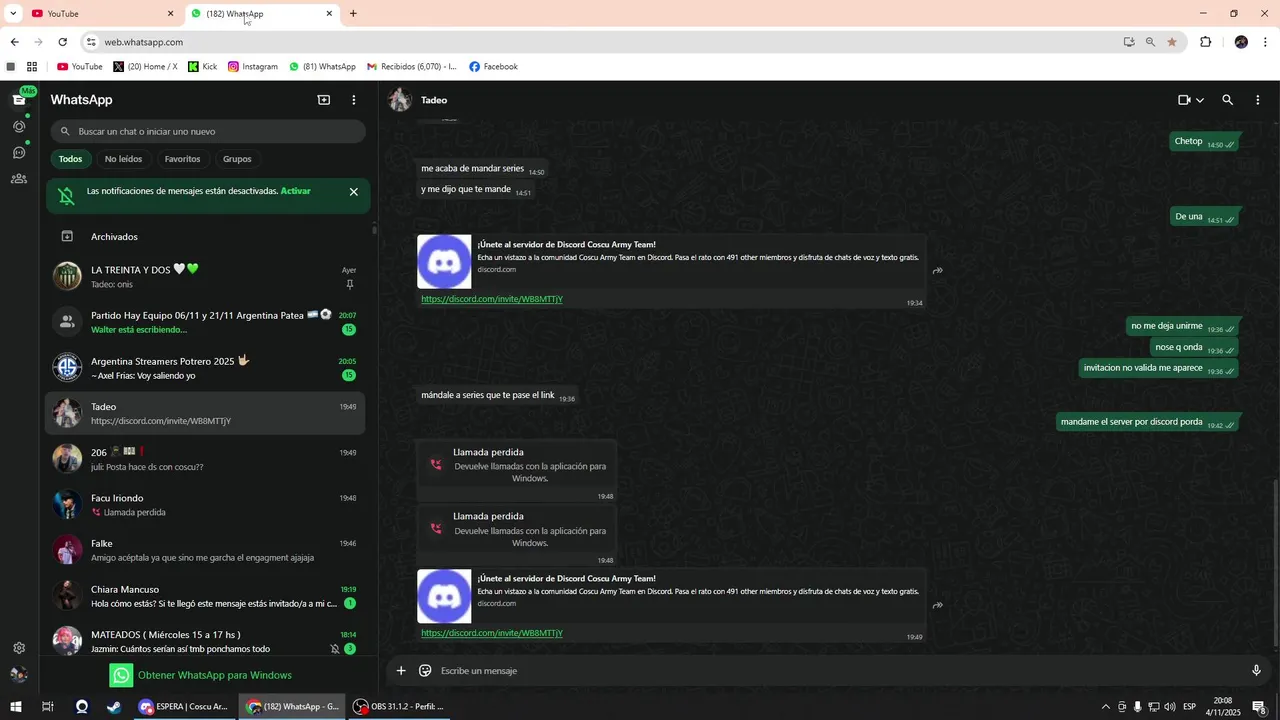The image size is (1280, 720).
Task: Show hidden system tray icons
Action: (1105, 707)
